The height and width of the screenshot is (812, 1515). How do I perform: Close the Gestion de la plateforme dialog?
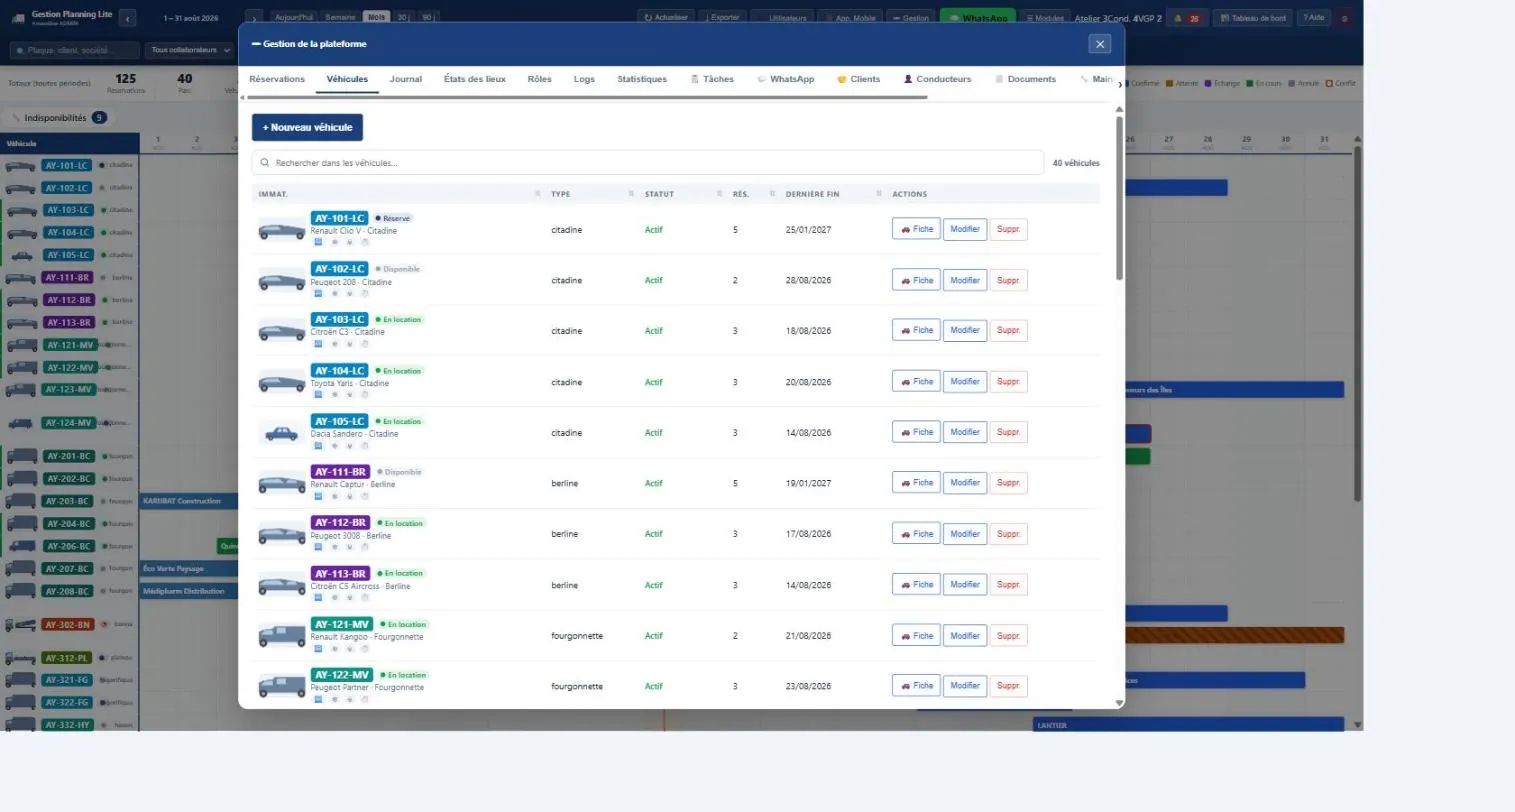pos(1100,44)
